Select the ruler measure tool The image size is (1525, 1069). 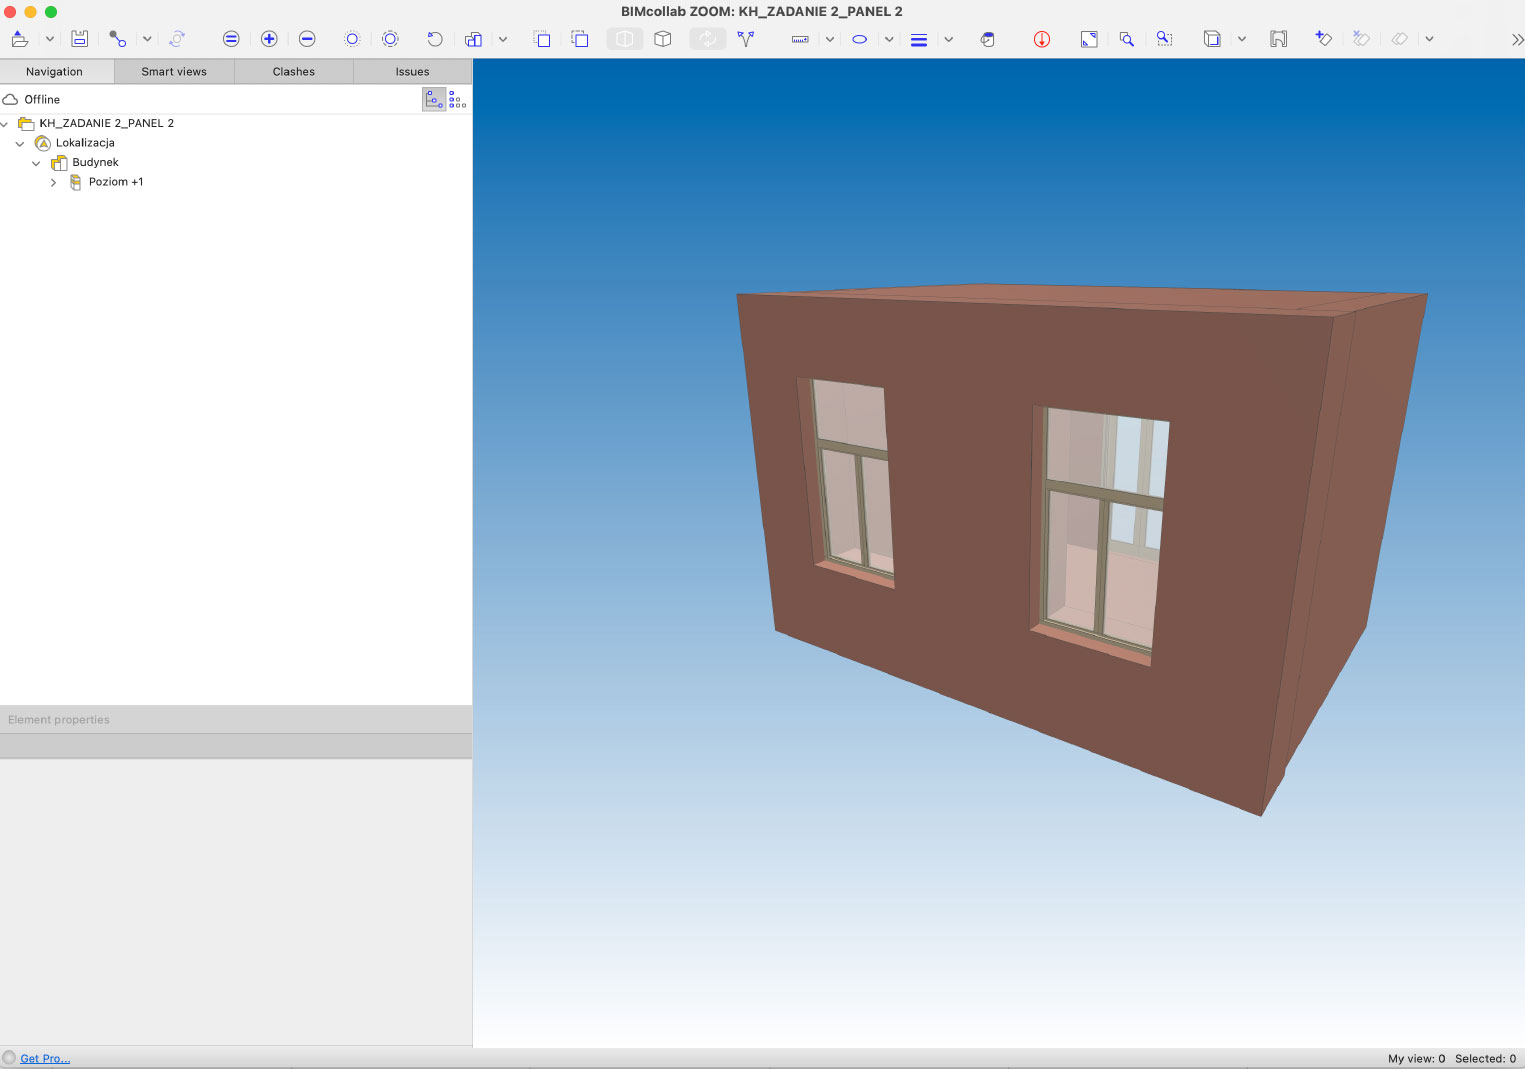(x=800, y=39)
